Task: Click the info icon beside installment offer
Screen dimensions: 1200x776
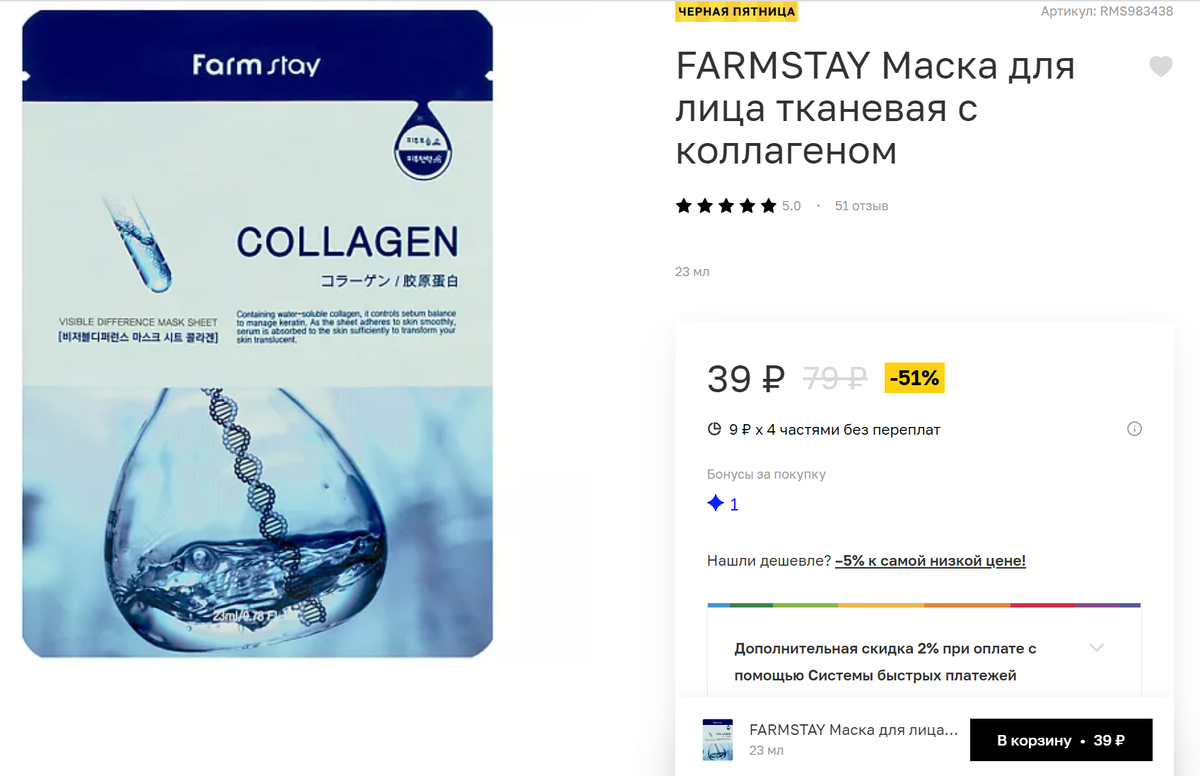Action: pyautogui.click(x=1134, y=429)
